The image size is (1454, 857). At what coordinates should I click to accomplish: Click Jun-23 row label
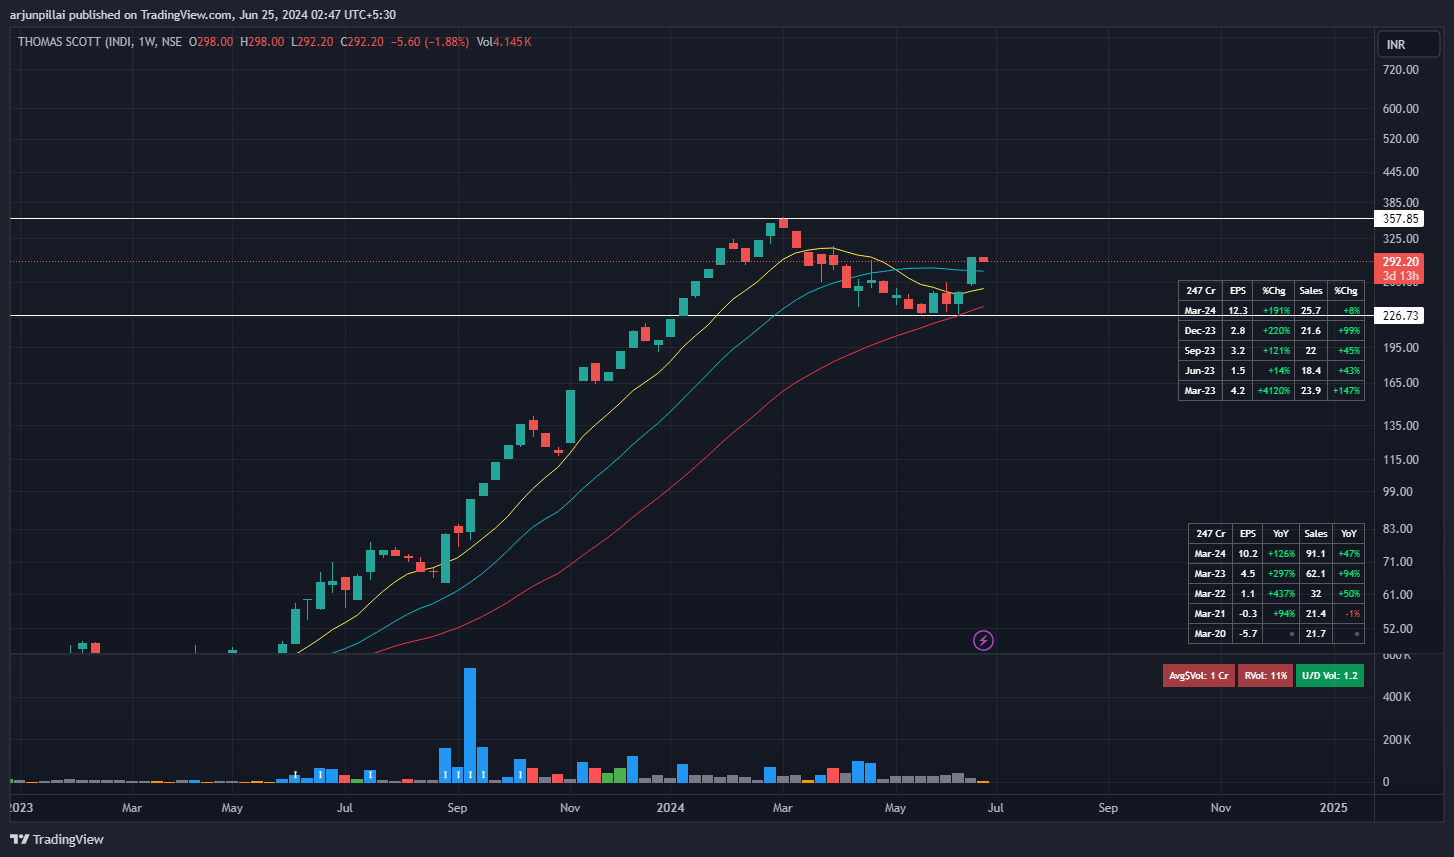coord(1201,370)
